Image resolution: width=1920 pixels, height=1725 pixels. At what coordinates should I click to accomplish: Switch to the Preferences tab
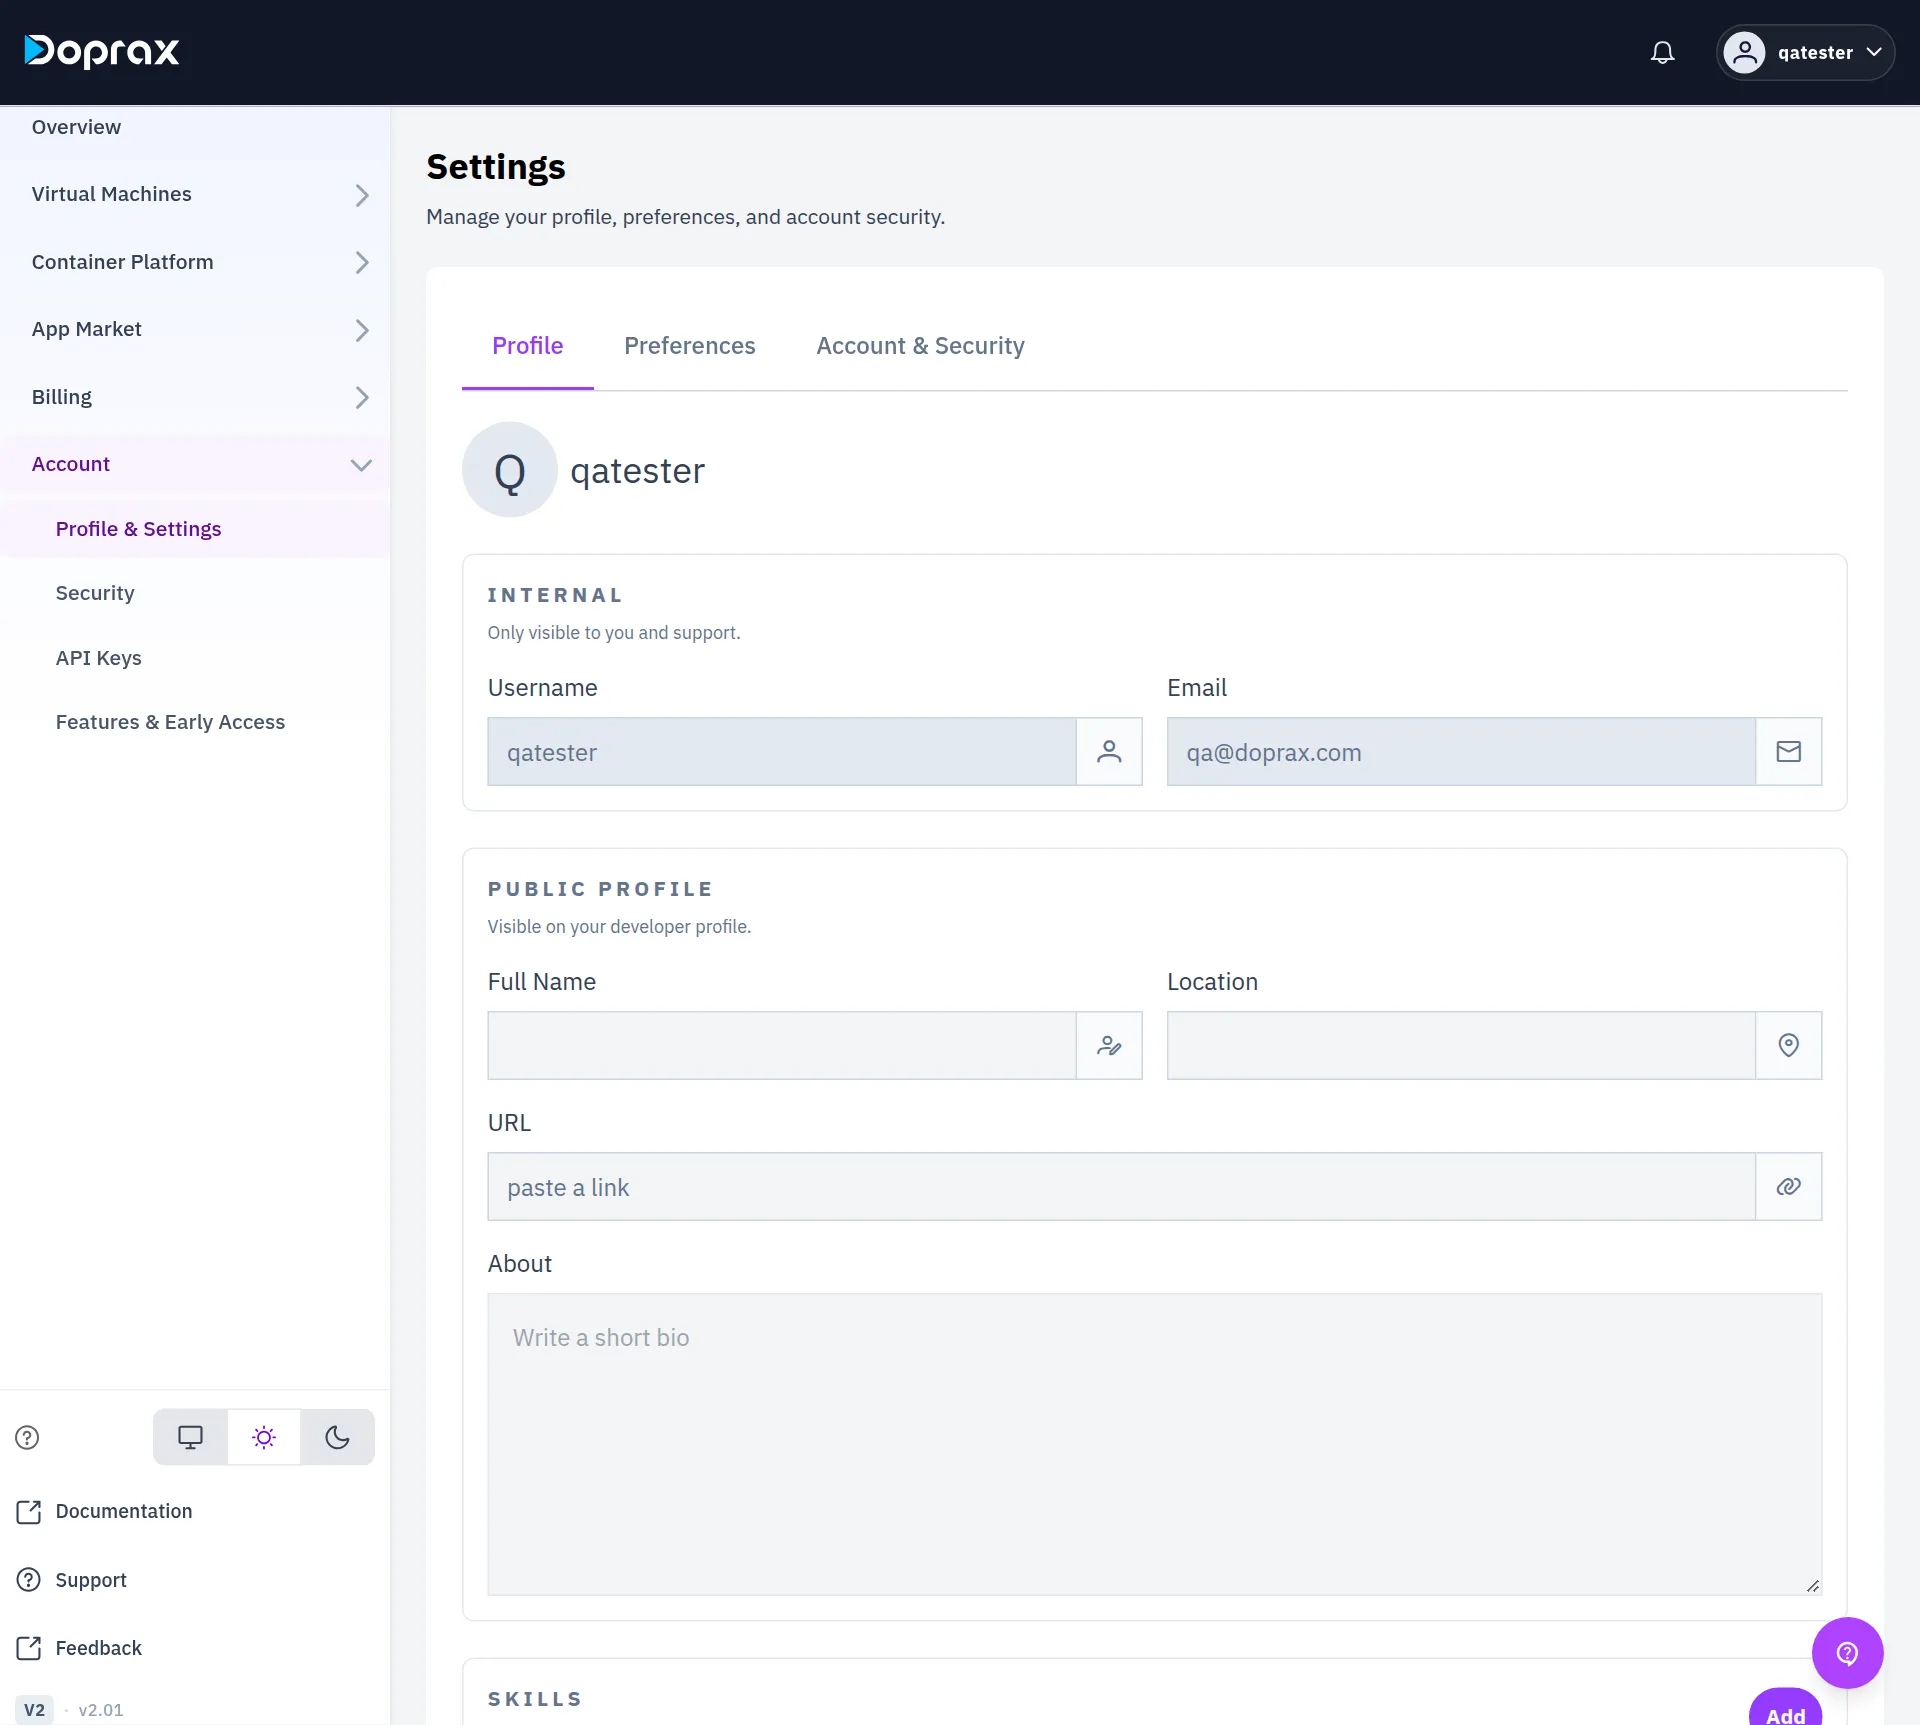tap(690, 346)
